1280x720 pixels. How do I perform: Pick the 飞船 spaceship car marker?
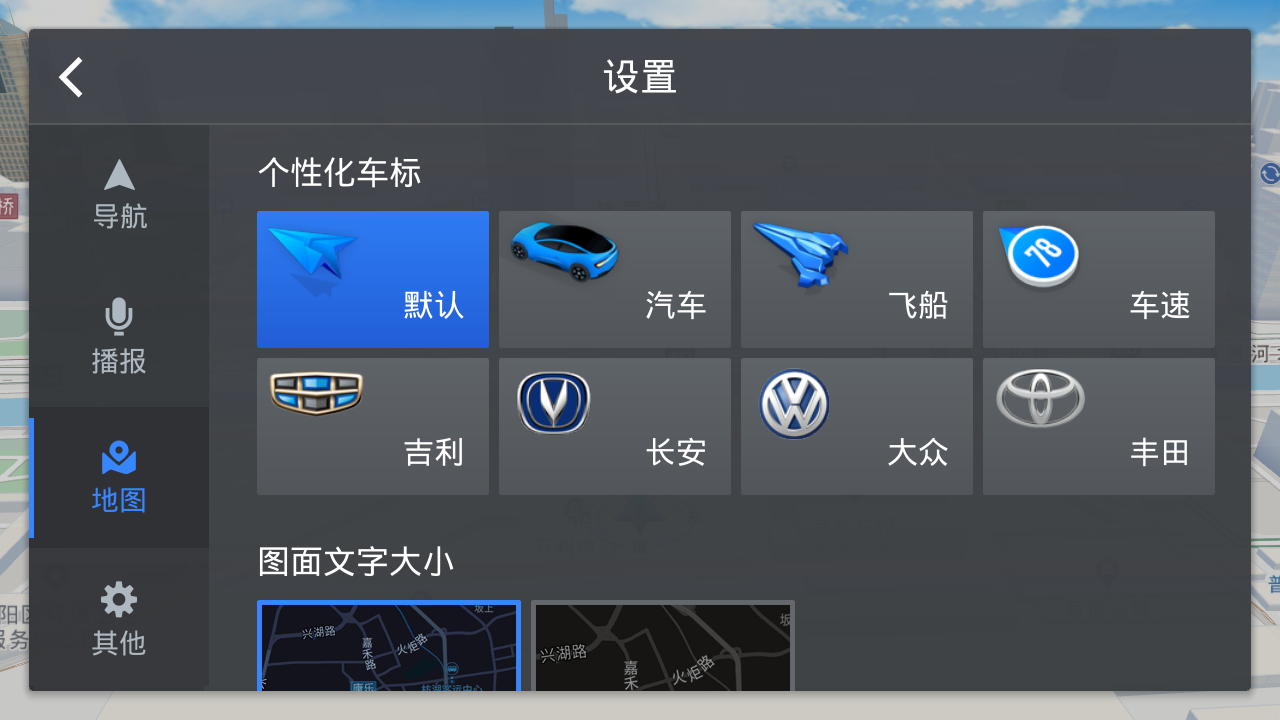click(857, 279)
